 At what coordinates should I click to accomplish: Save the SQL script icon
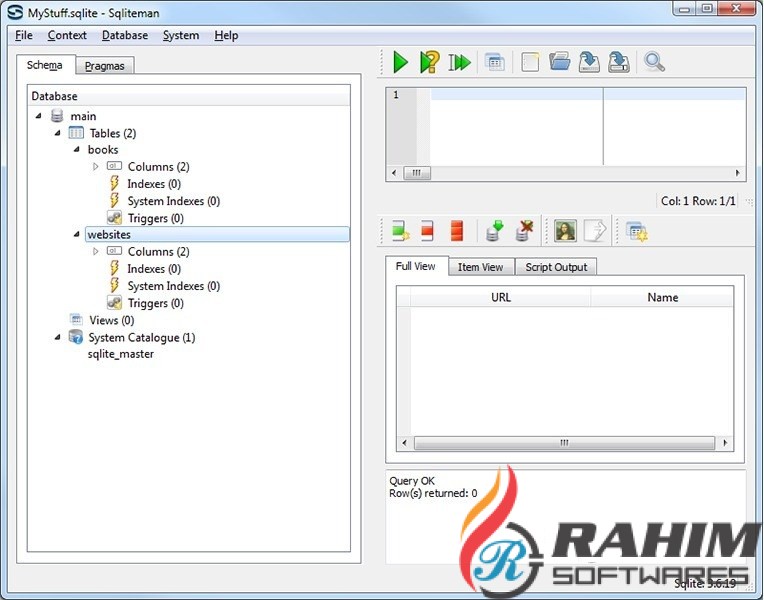point(589,62)
